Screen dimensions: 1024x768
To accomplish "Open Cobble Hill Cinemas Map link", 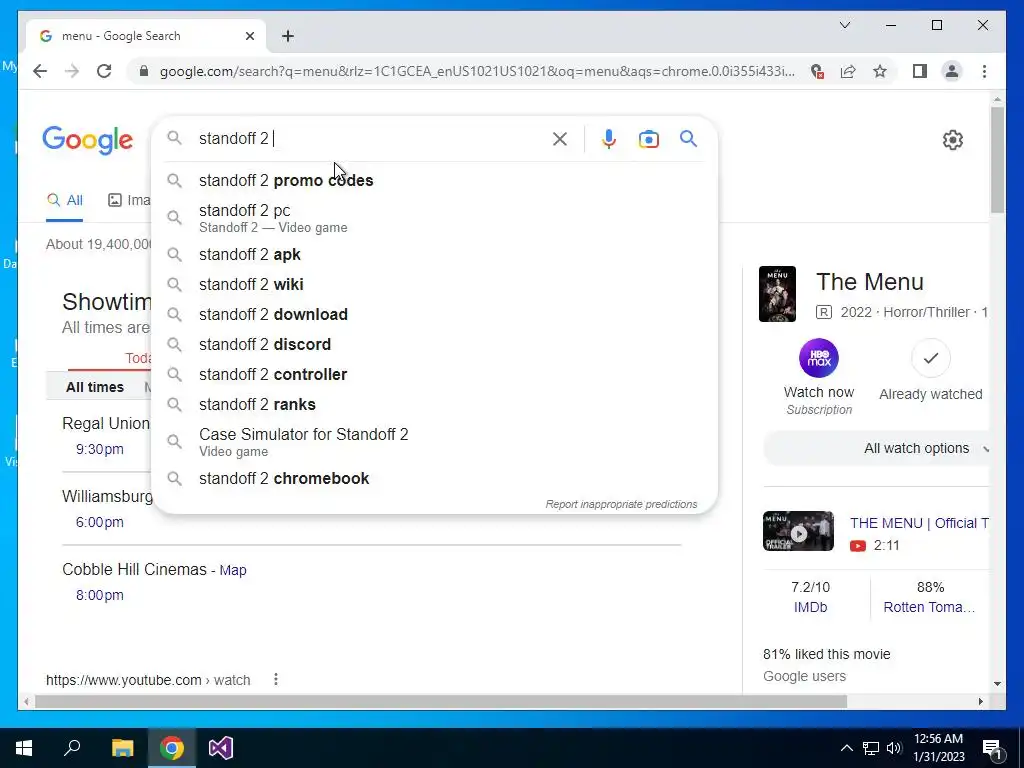I will pos(233,570).
